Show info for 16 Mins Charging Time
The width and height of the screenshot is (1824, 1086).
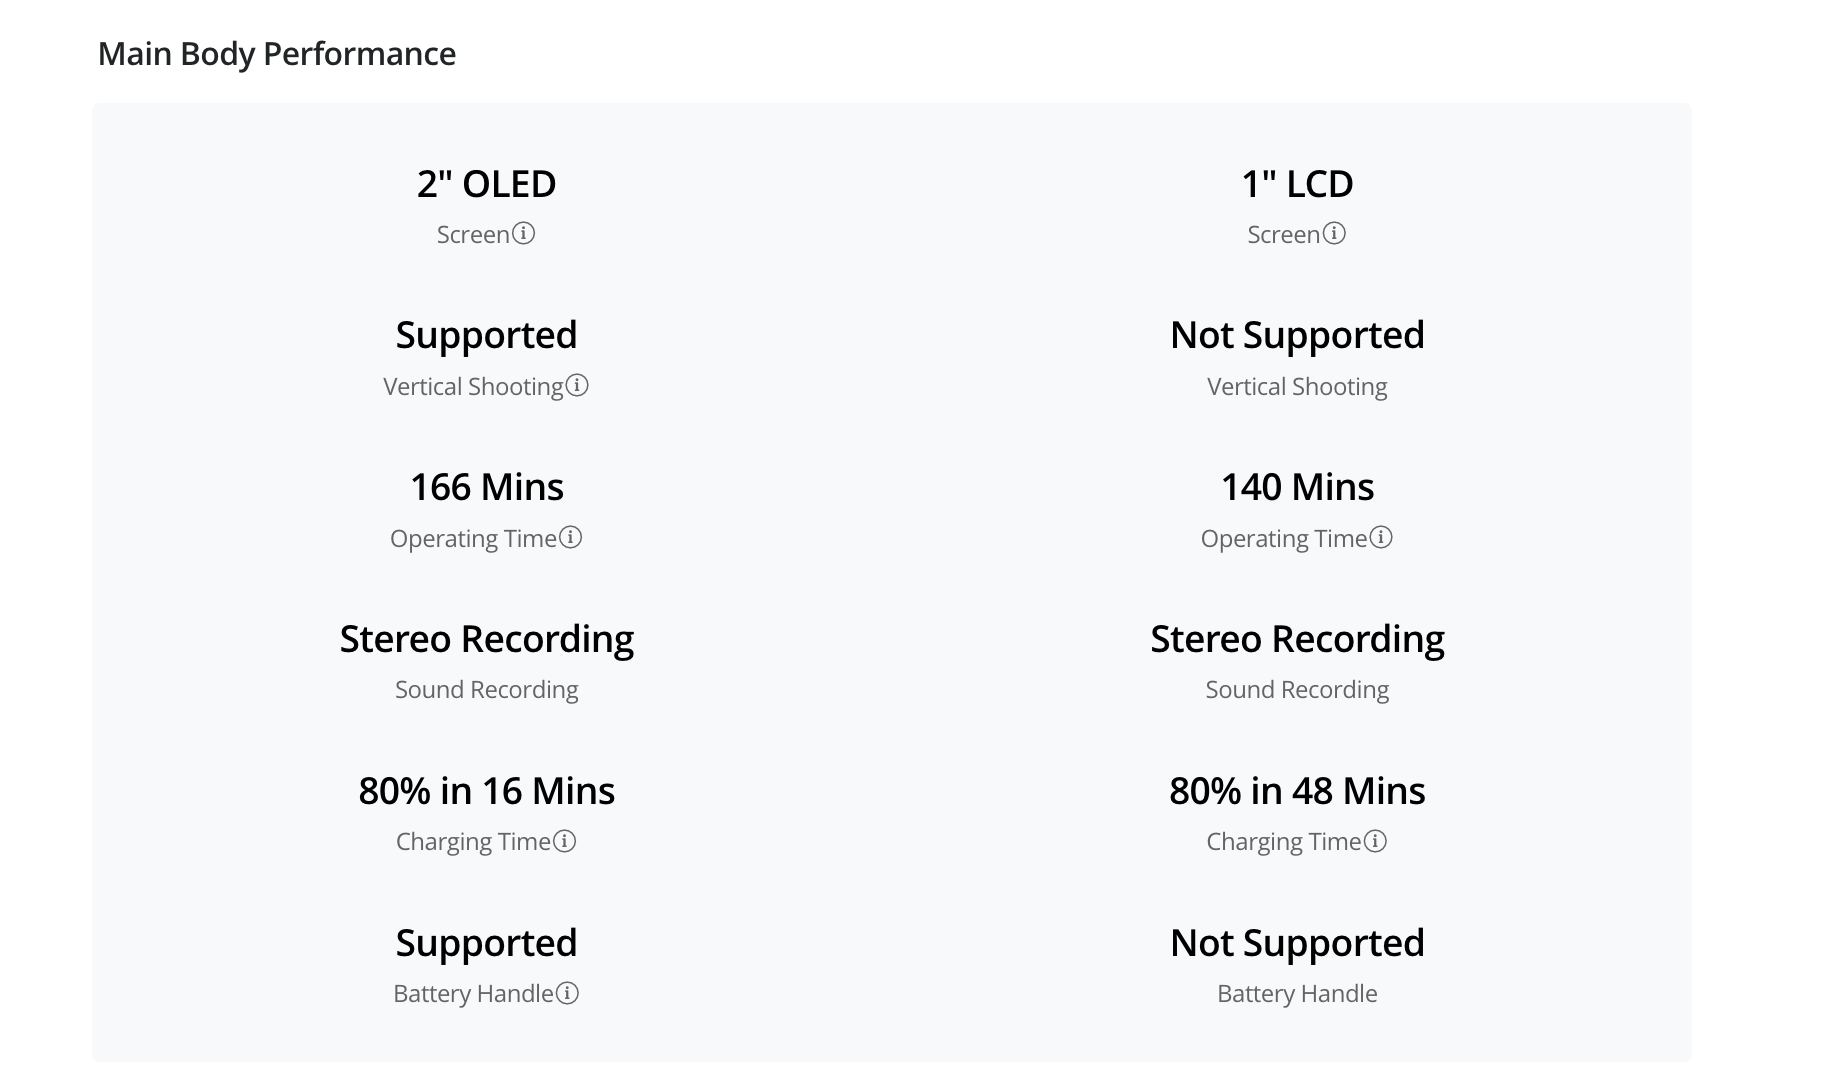point(565,841)
